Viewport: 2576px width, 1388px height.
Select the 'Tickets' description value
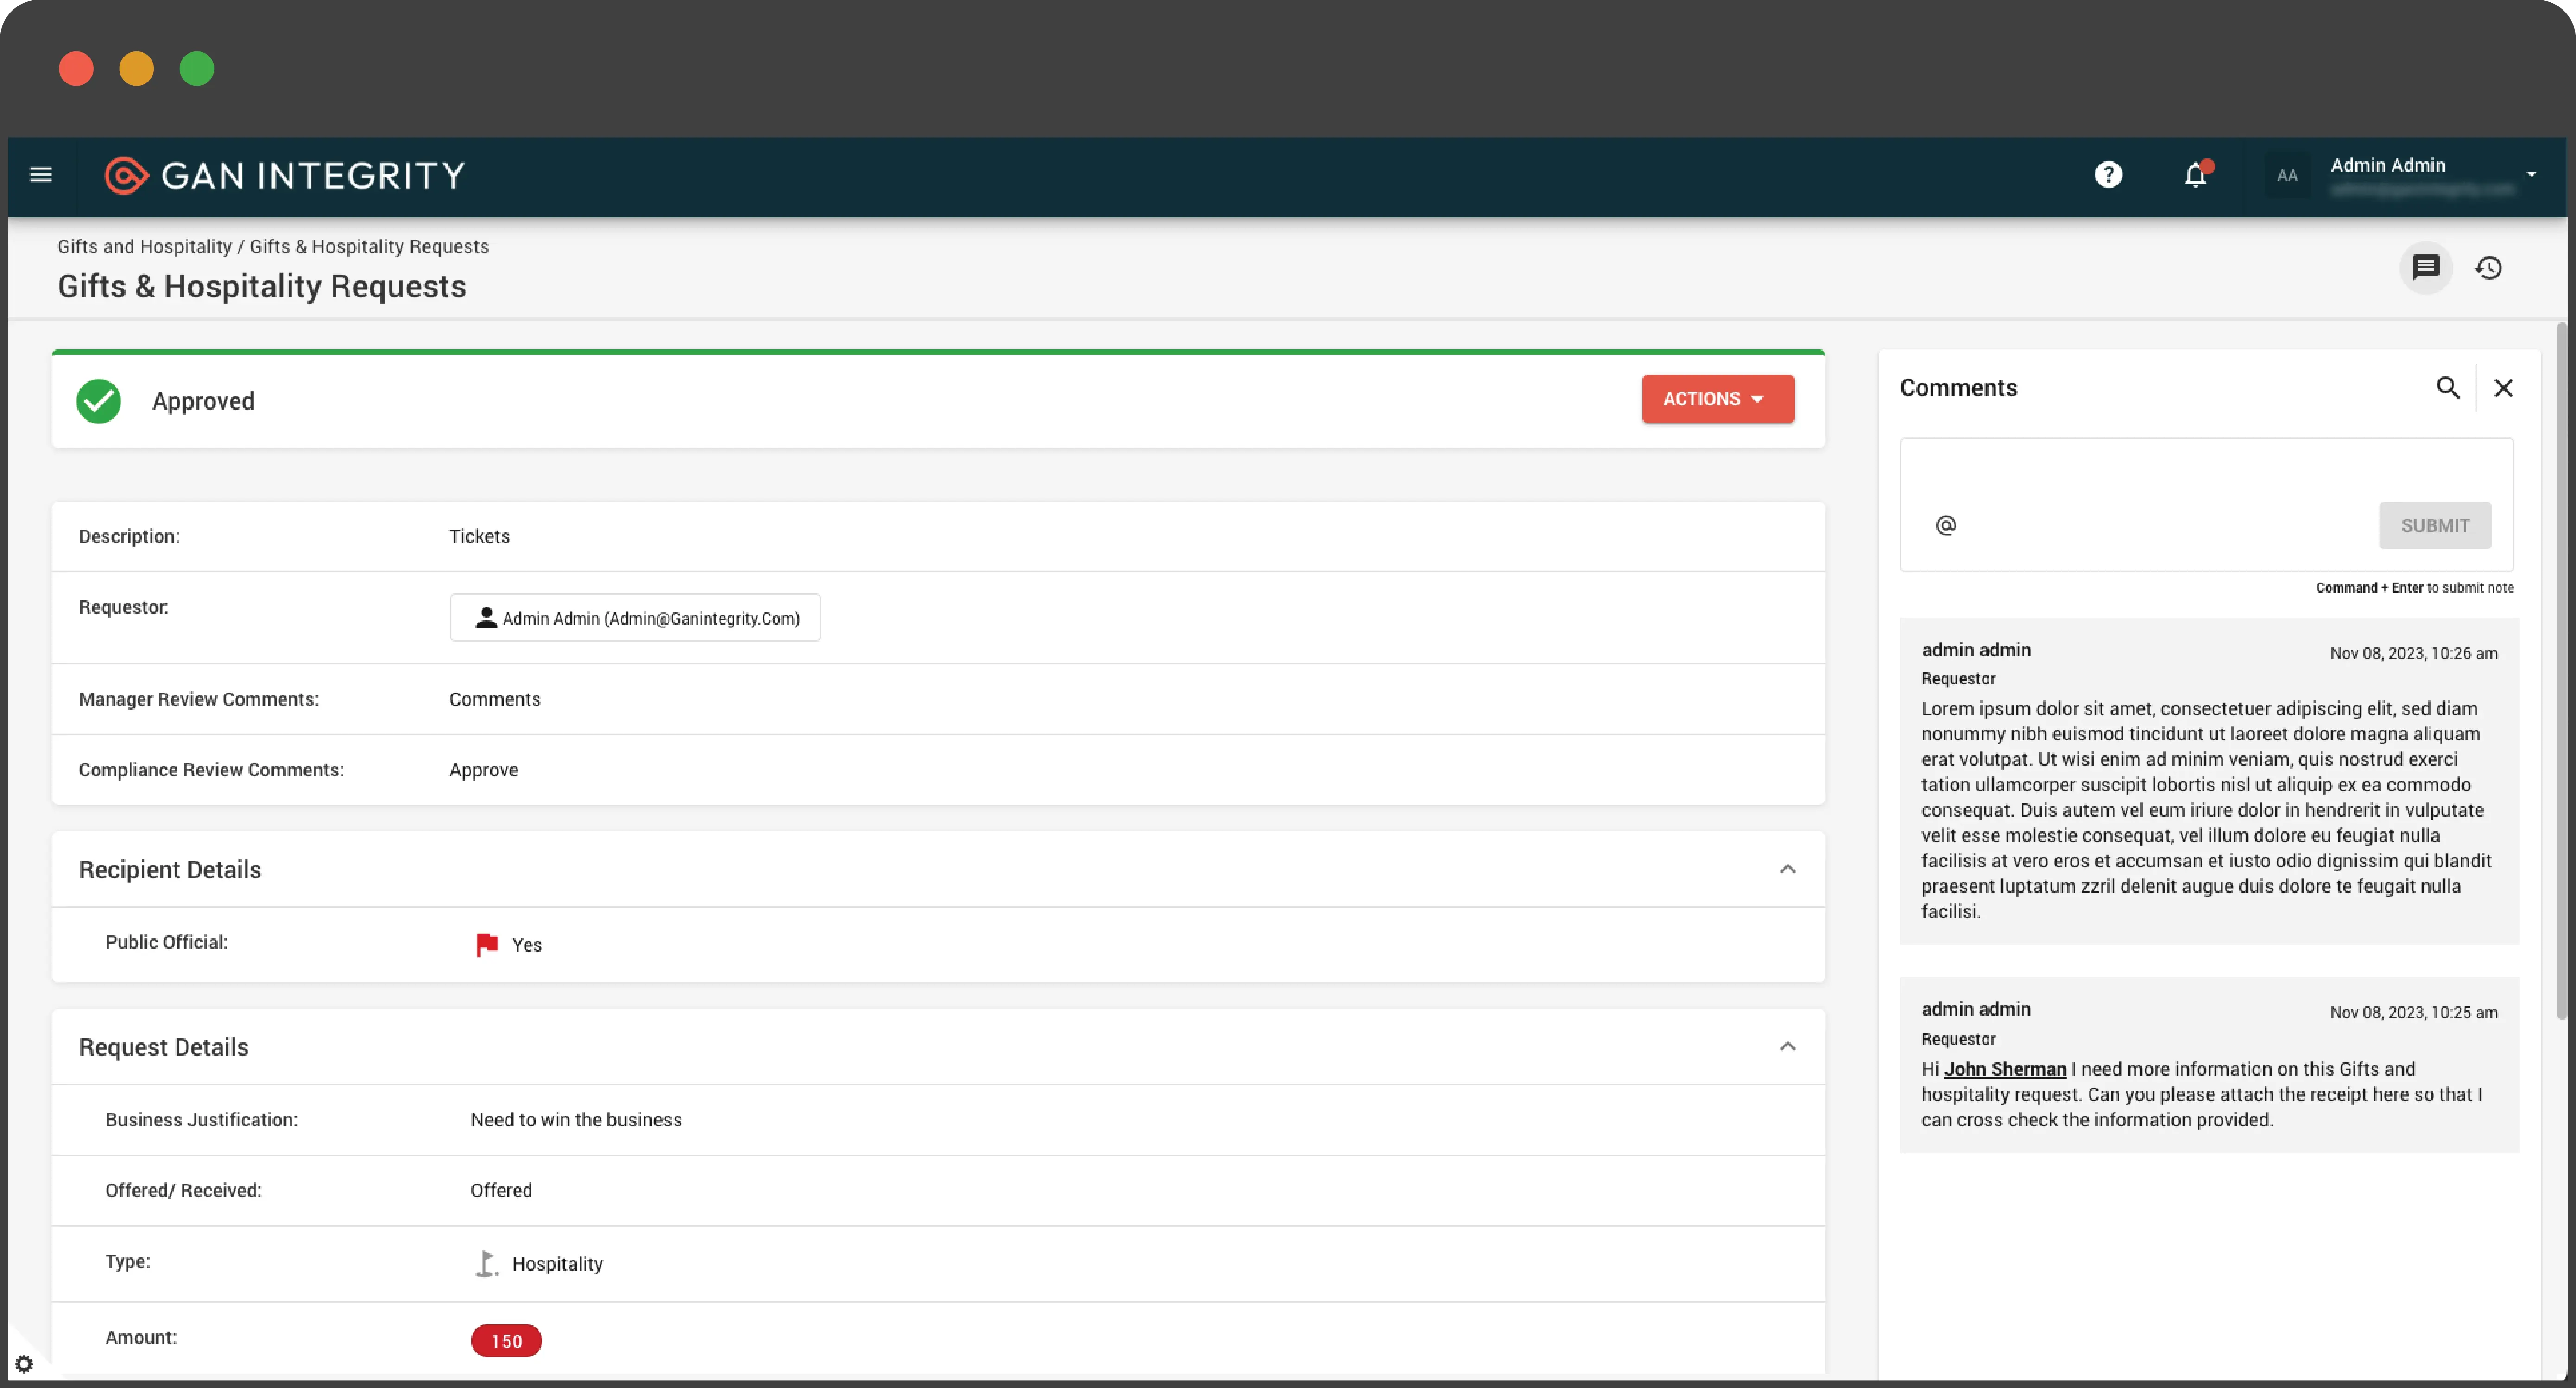click(x=479, y=537)
